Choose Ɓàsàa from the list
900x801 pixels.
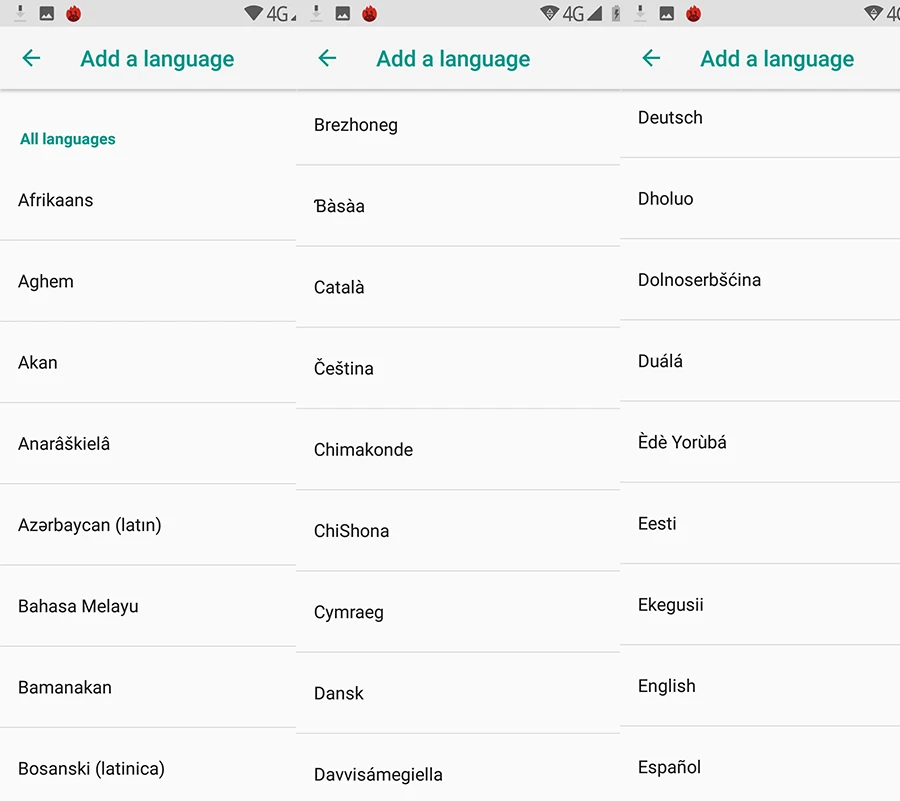[458, 206]
